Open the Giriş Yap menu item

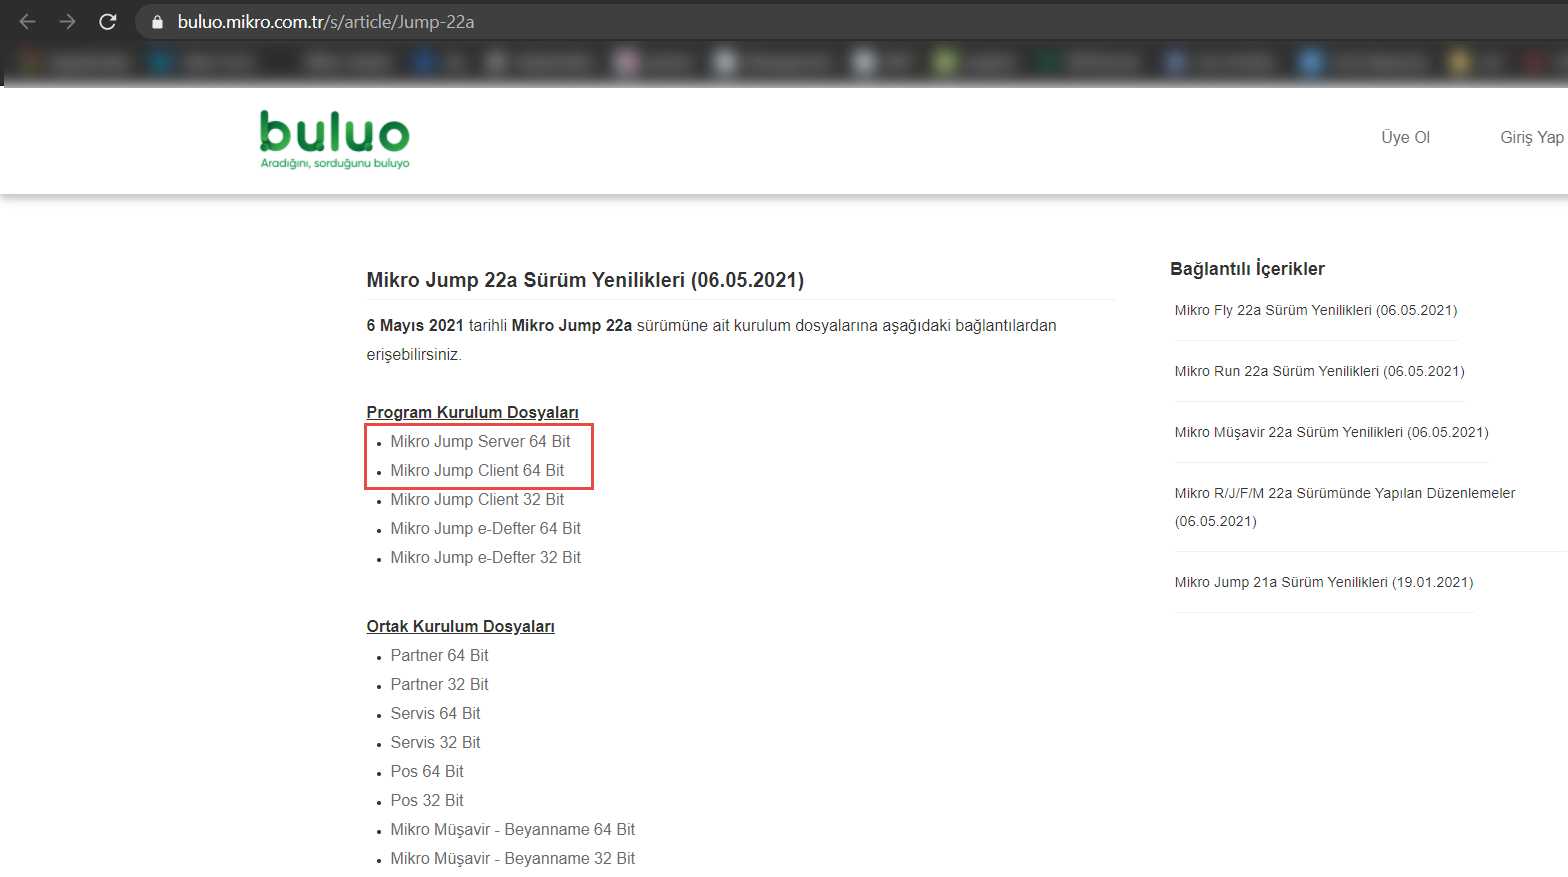pos(1531,137)
